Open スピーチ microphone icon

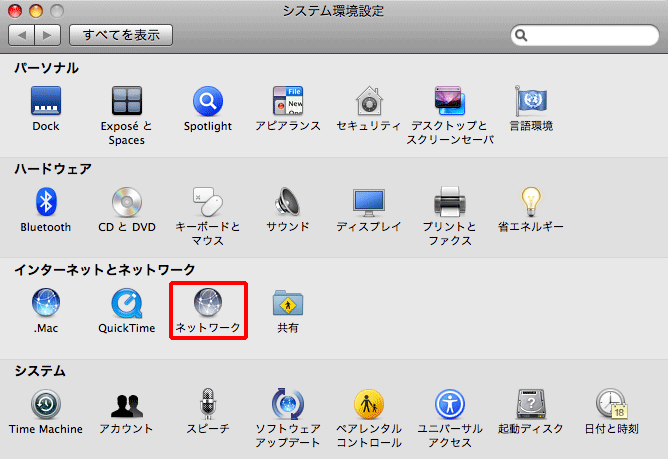(207, 404)
